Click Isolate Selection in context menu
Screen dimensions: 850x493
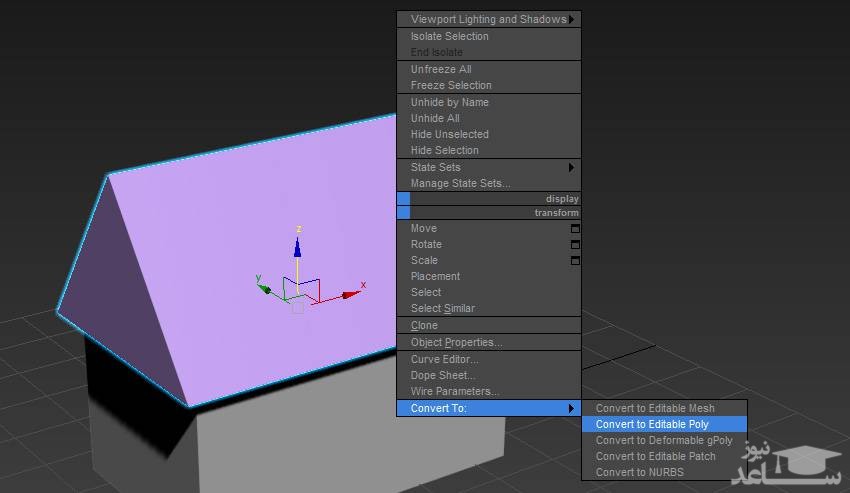(449, 36)
